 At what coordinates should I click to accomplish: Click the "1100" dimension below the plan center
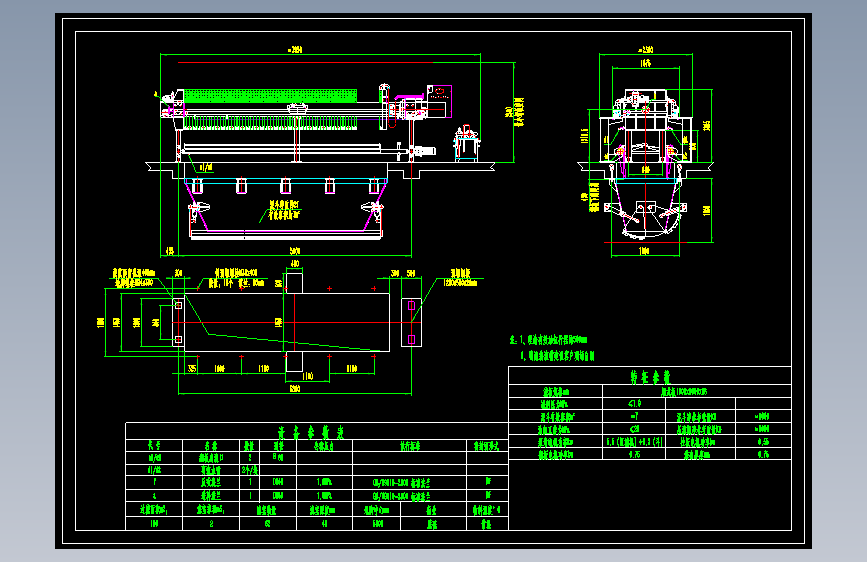(308, 376)
